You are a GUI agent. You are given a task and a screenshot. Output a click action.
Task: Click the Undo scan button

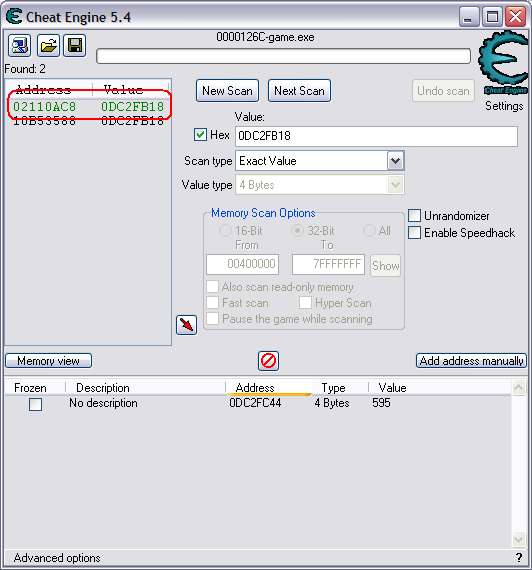(443, 91)
